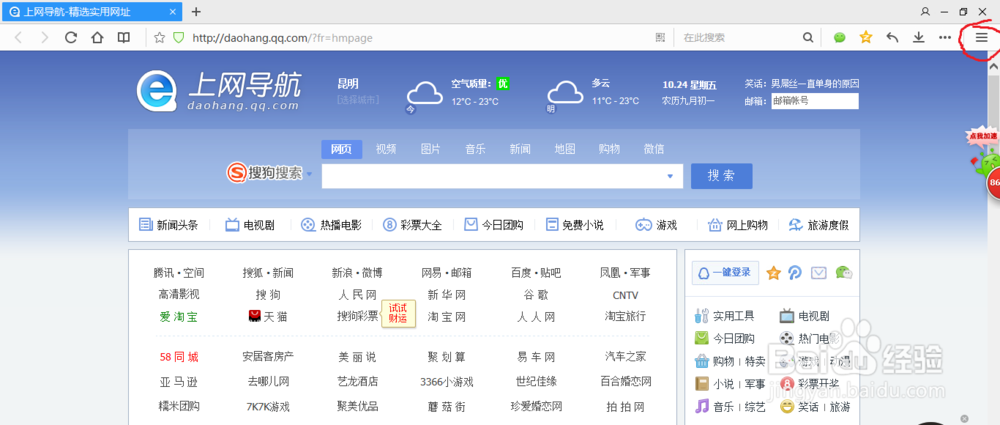Screen dimensions: 1000x425
Task: Click the 邮箱帐号 input field
Action: [815, 101]
